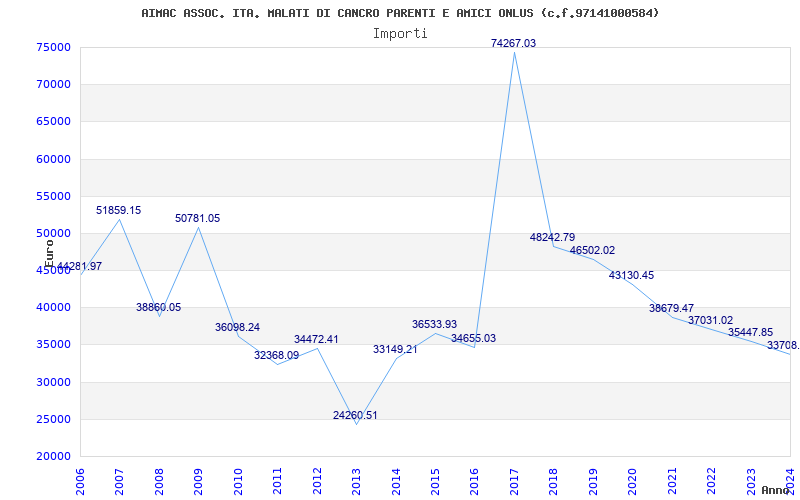This screenshot has width=800, height=500.
Task: Click the data label 38679.47
Action: [671, 308]
